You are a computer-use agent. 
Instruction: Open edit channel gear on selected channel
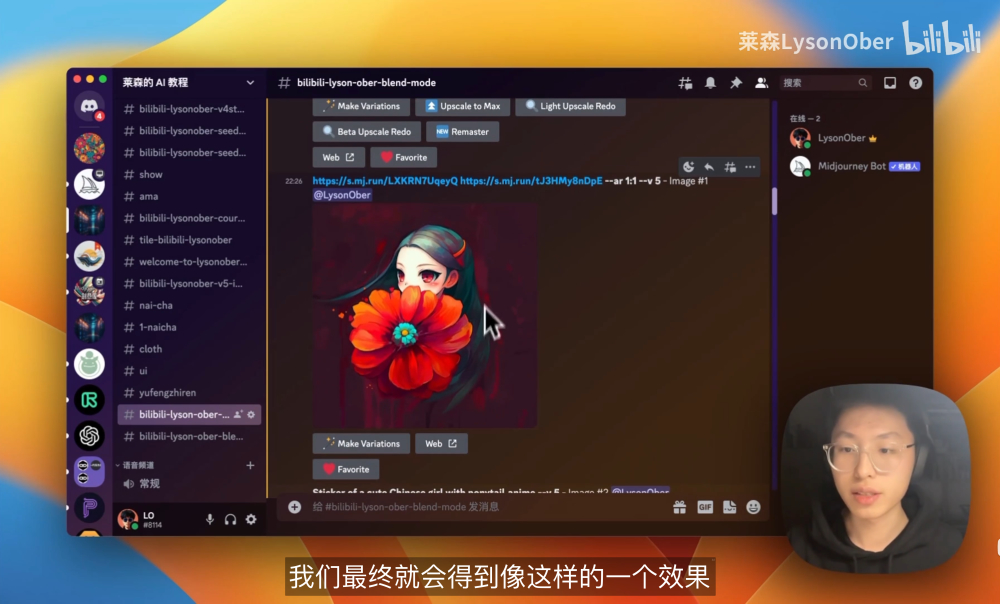(x=251, y=415)
